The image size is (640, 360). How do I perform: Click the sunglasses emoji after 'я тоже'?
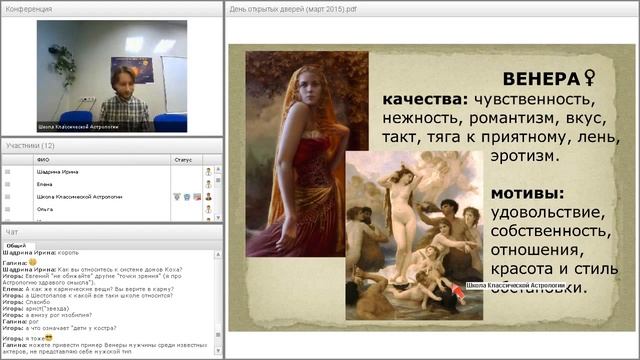coord(49,338)
